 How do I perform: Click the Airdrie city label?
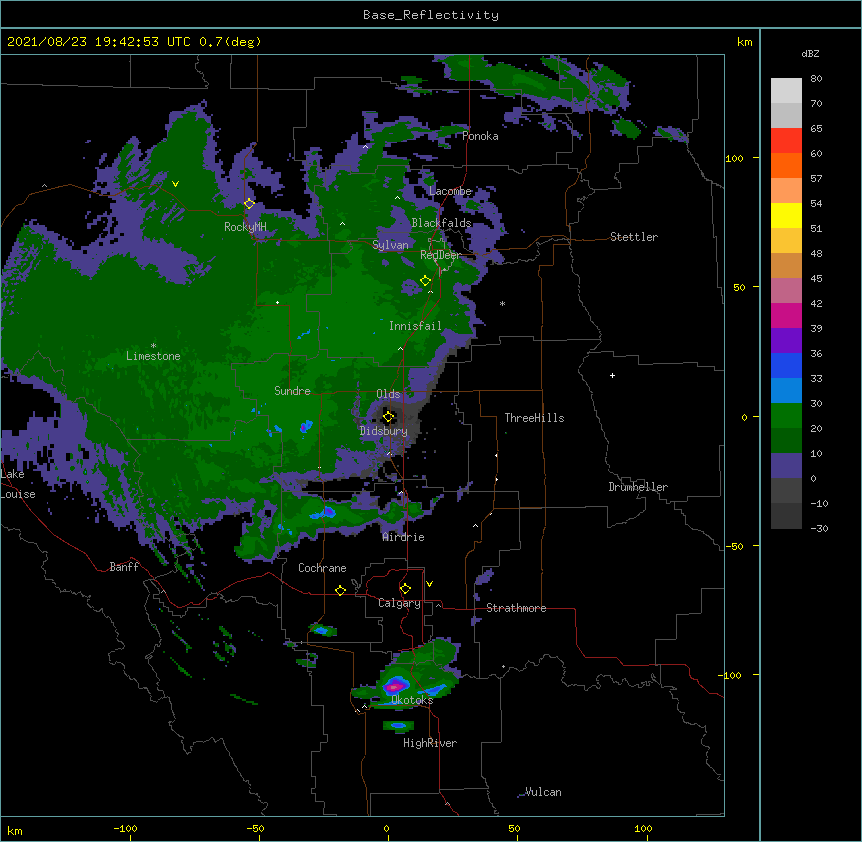click(403, 537)
